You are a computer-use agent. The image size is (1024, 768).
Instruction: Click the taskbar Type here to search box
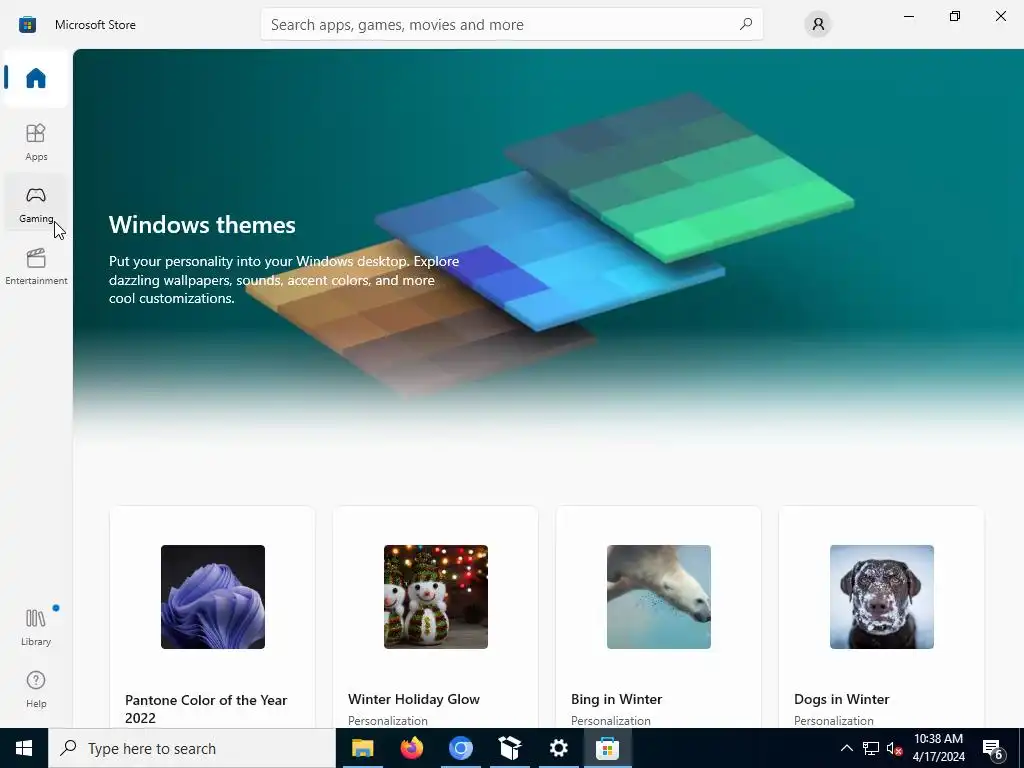(192, 748)
